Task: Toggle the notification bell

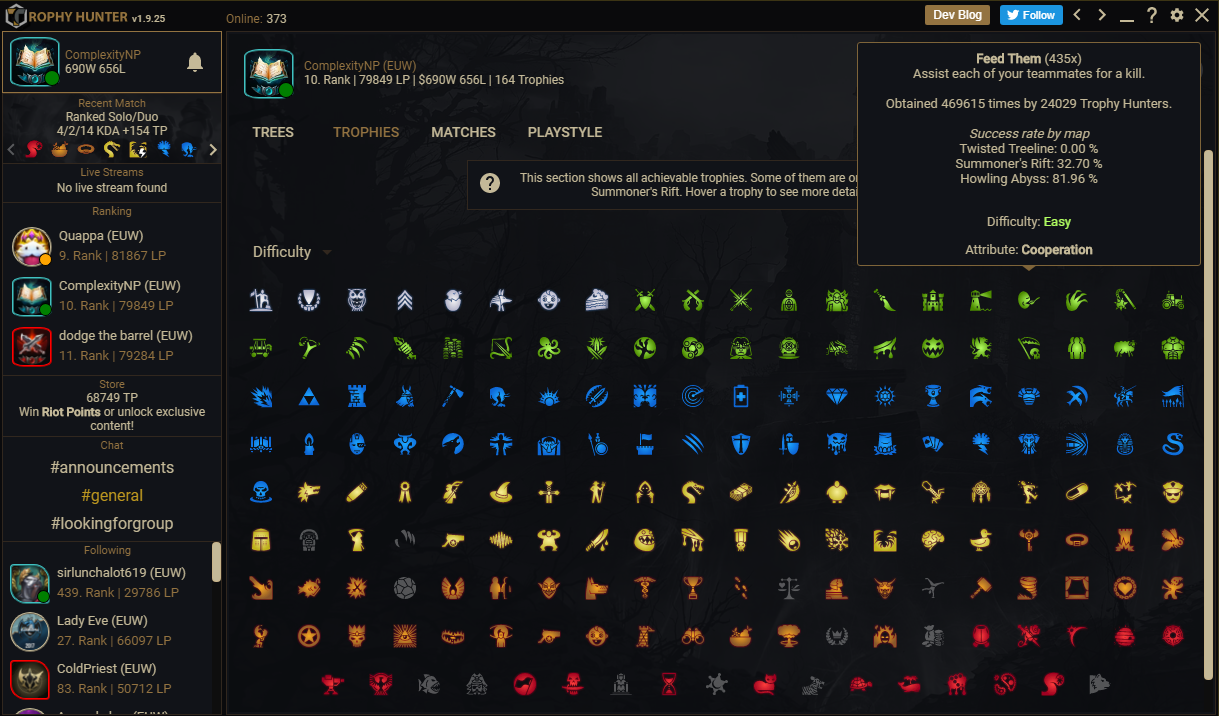Action: click(195, 62)
